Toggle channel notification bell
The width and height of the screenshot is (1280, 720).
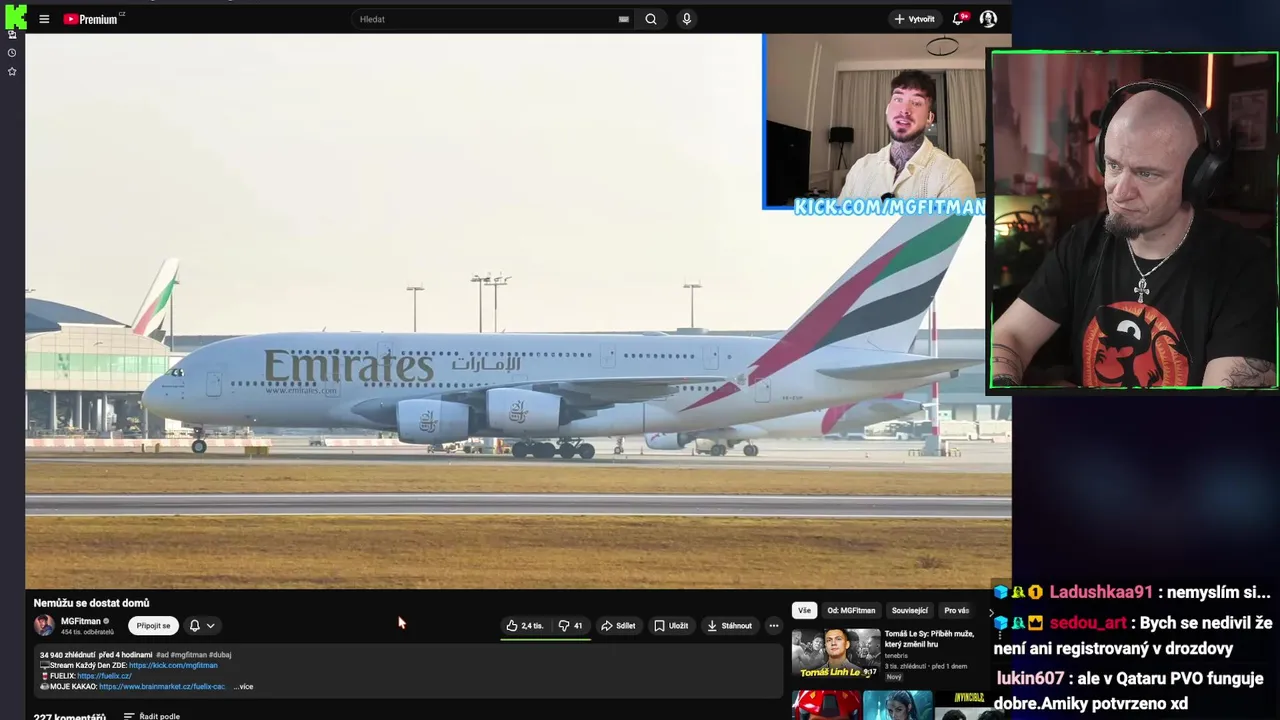pyautogui.click(x=195, y=626)
